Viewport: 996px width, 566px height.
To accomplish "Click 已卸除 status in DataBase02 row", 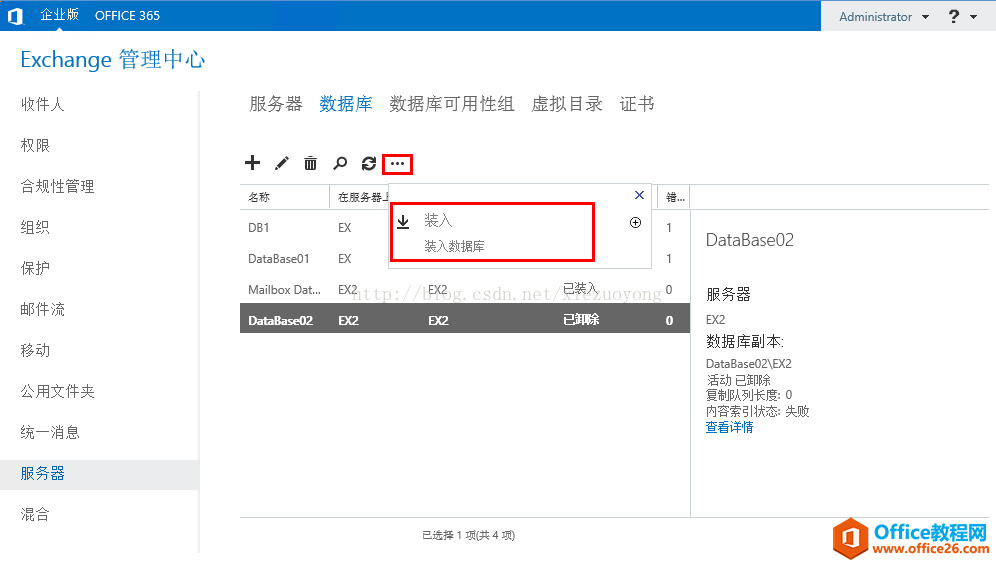I will [x=581, y=320].
